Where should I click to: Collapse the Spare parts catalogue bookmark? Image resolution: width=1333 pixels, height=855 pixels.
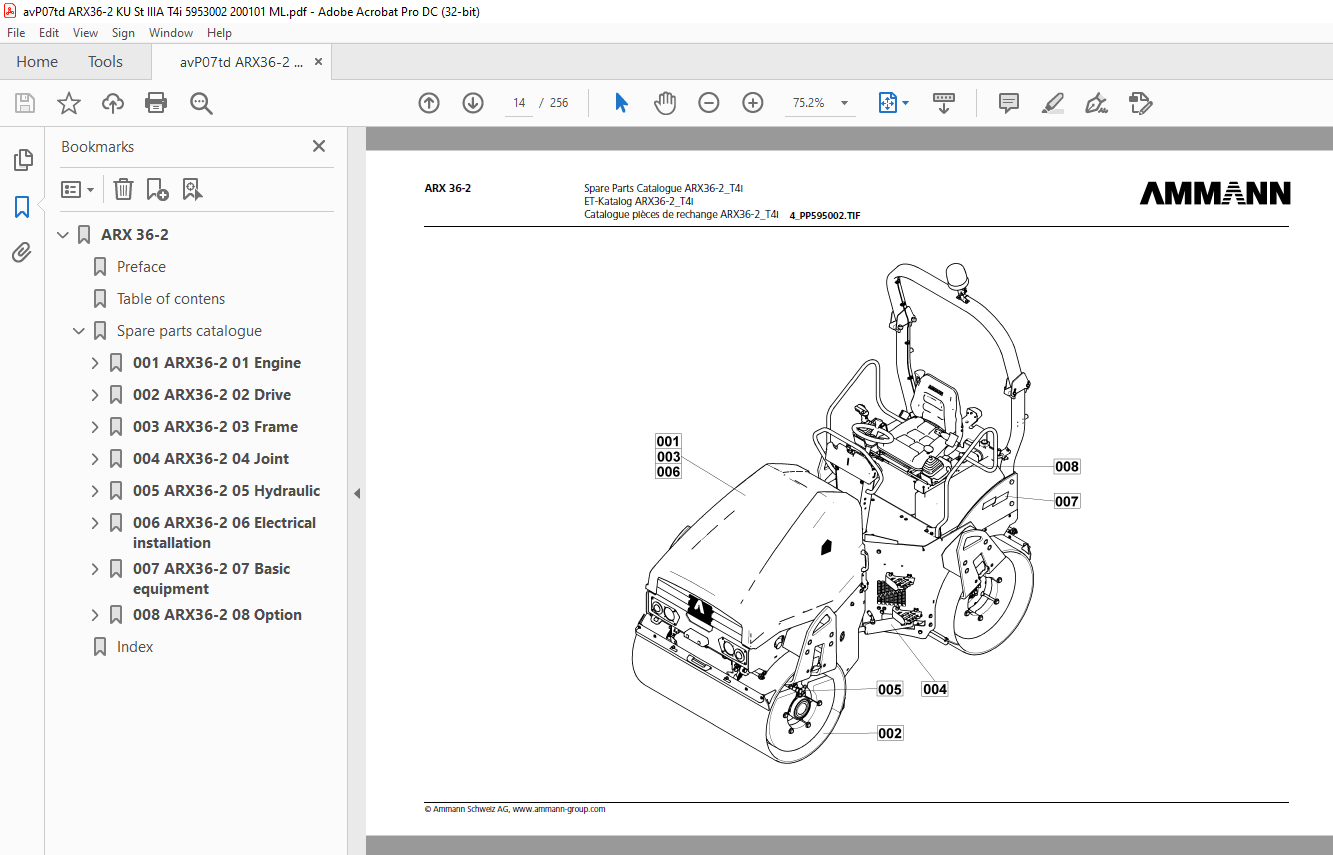79,331
